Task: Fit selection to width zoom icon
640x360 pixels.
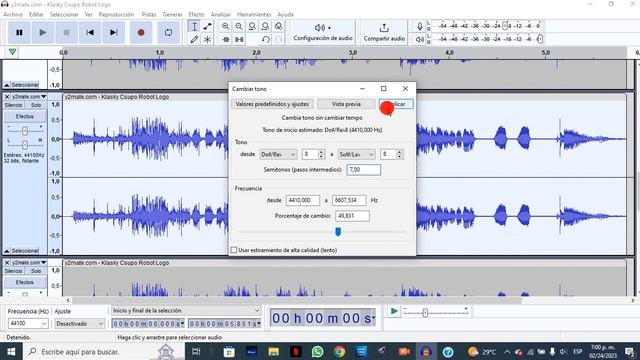Action: click(x=252, y=27)
